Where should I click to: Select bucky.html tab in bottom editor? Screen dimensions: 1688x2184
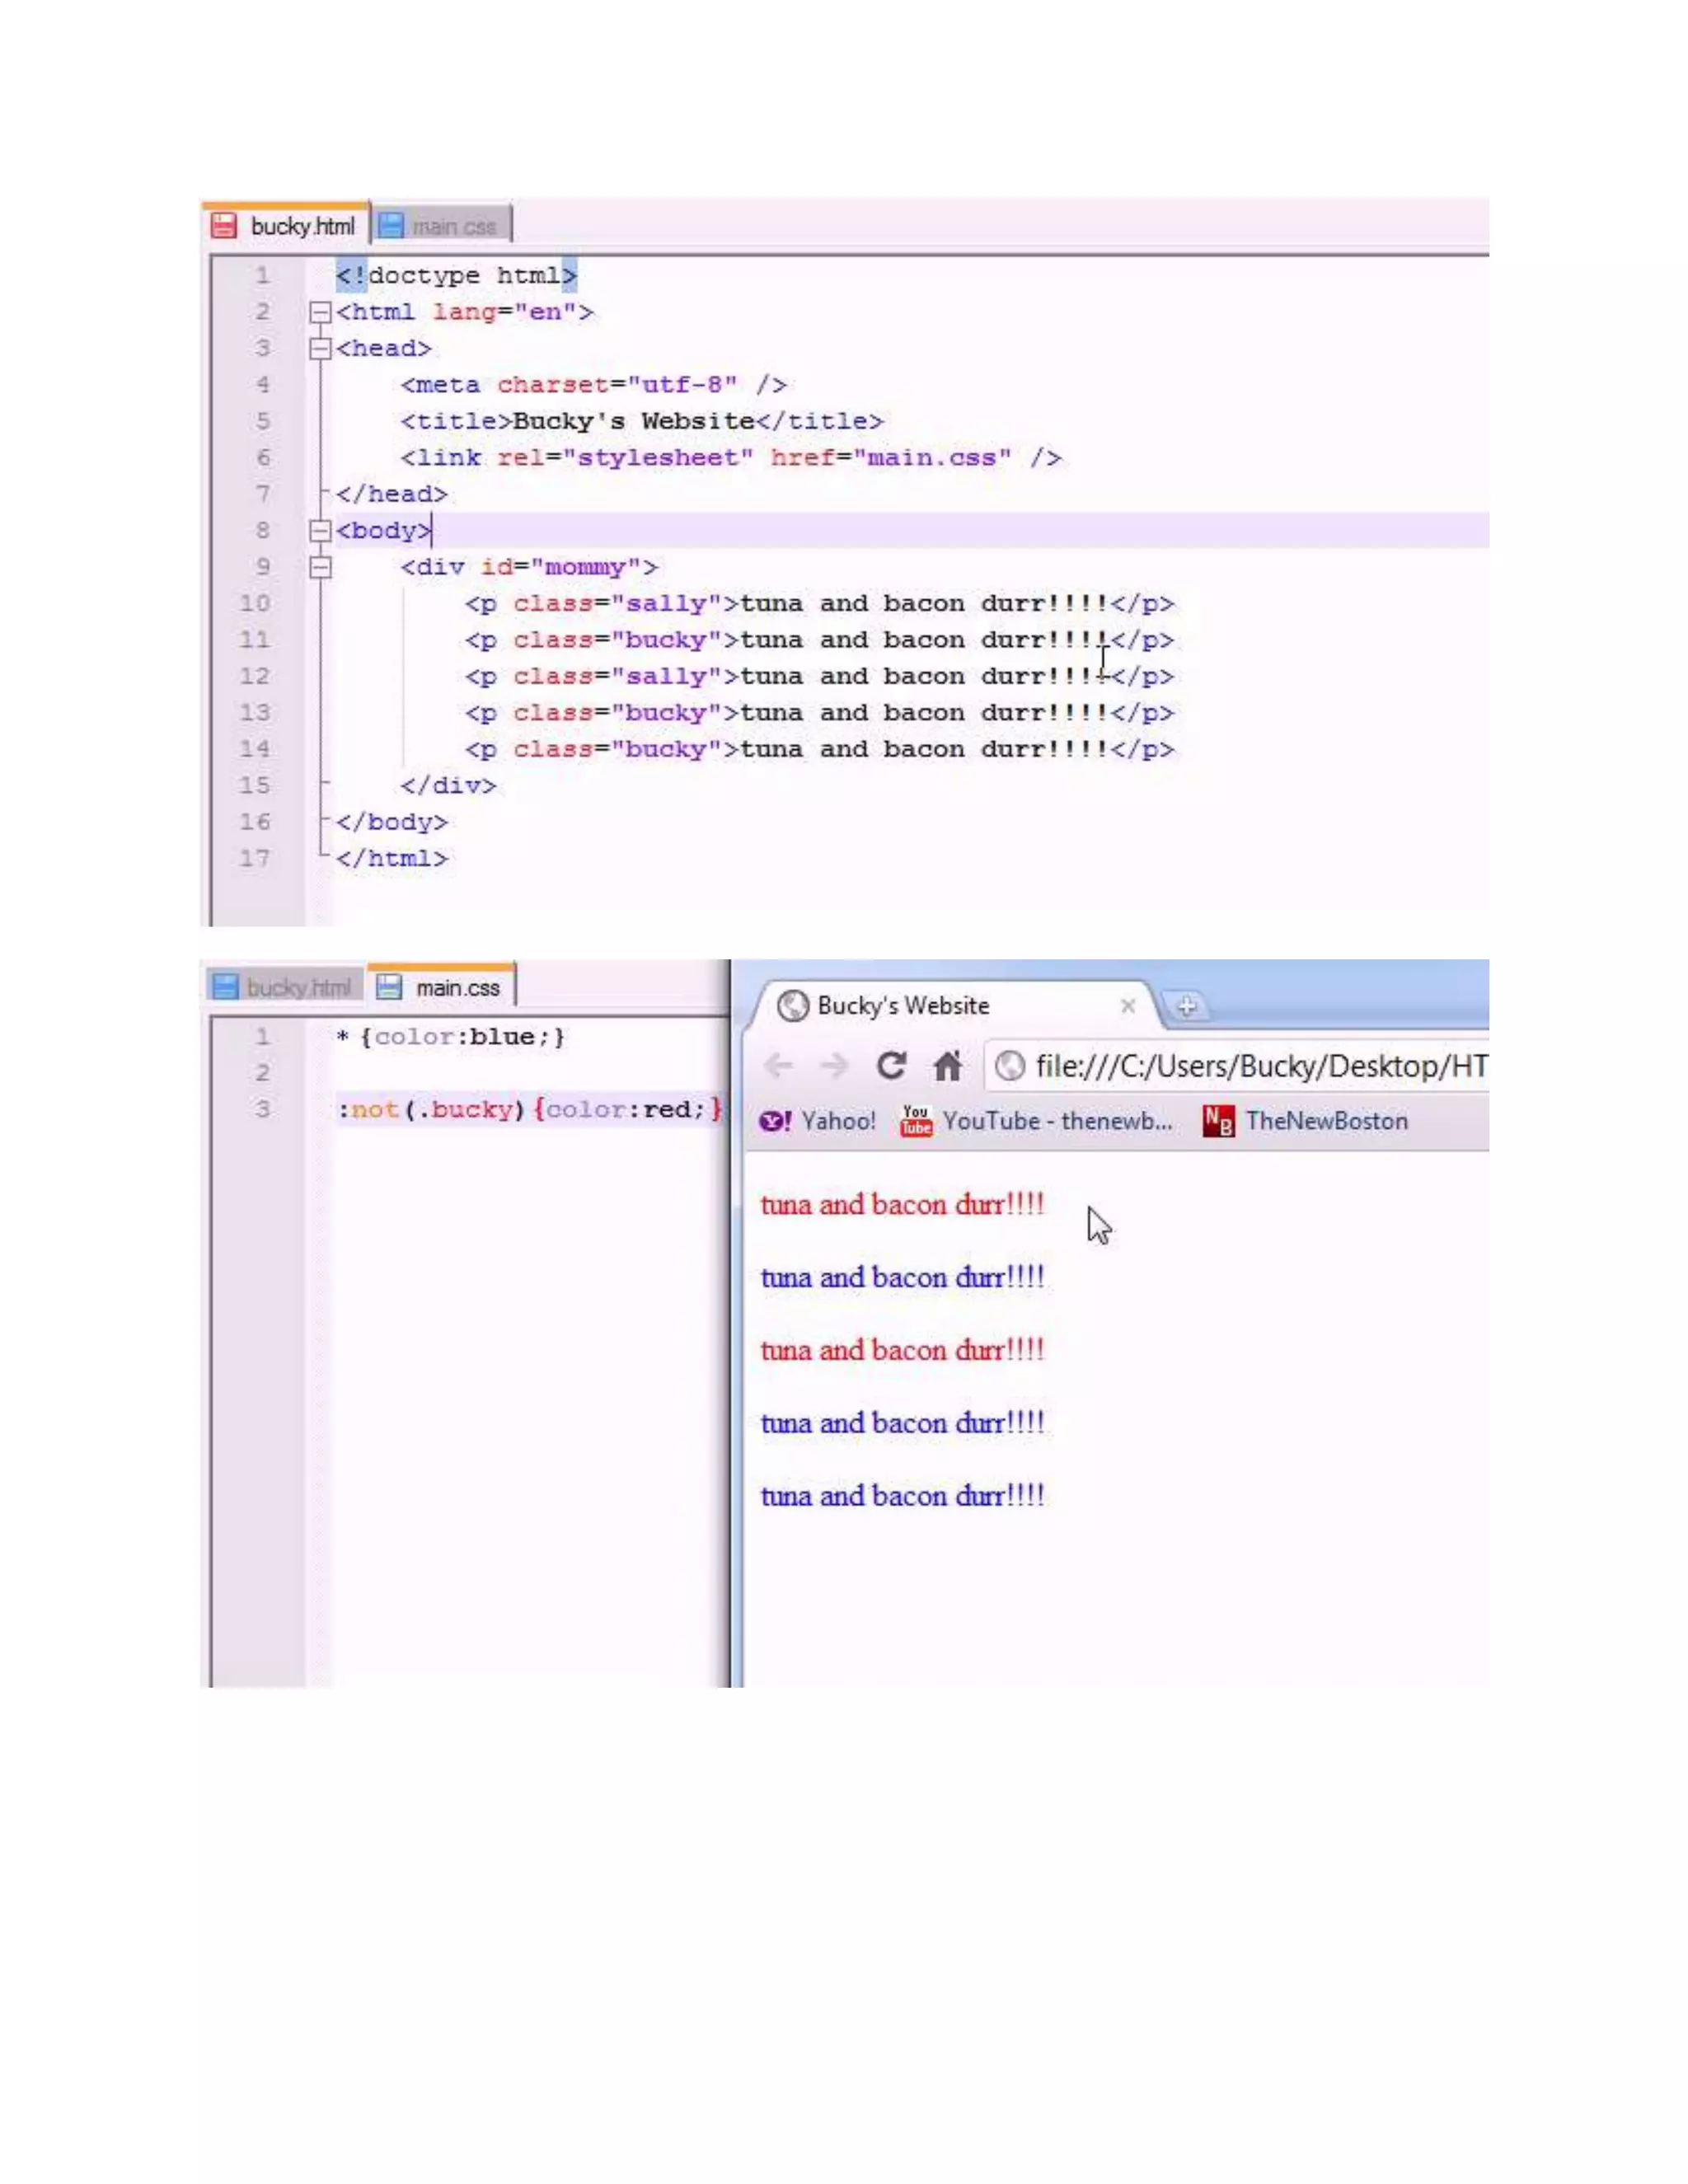[285, 987]
